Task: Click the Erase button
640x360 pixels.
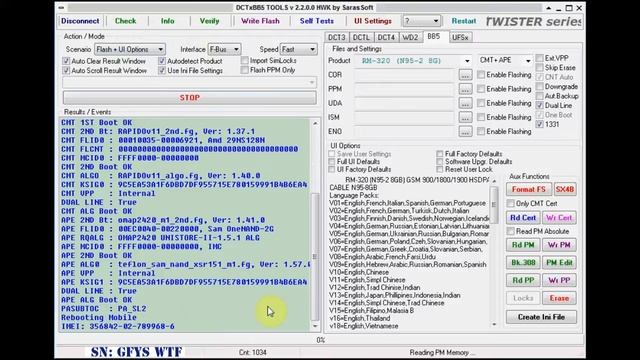Action: (x=559, y=298)
